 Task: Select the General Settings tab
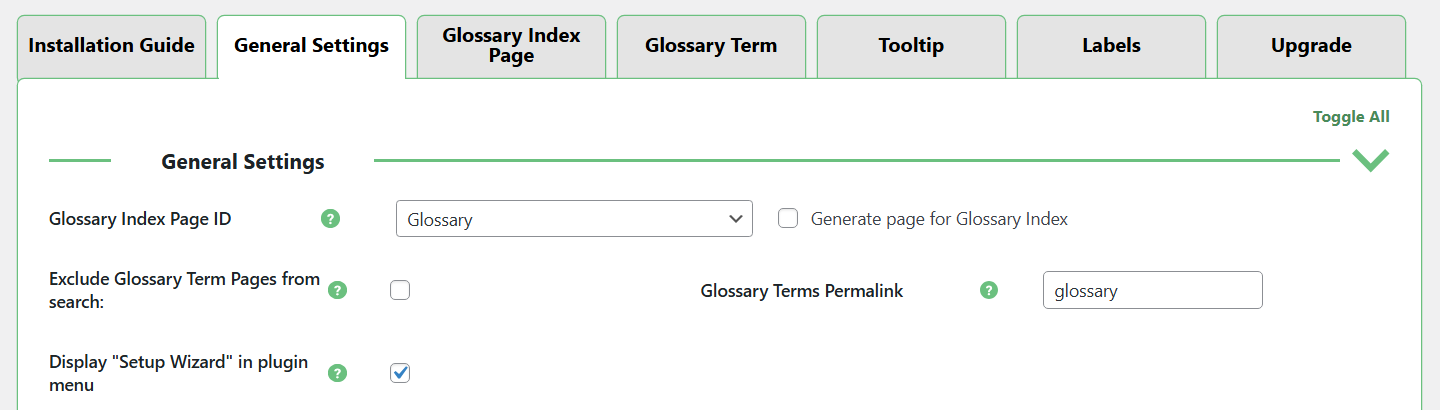click(x=311, y=46)
